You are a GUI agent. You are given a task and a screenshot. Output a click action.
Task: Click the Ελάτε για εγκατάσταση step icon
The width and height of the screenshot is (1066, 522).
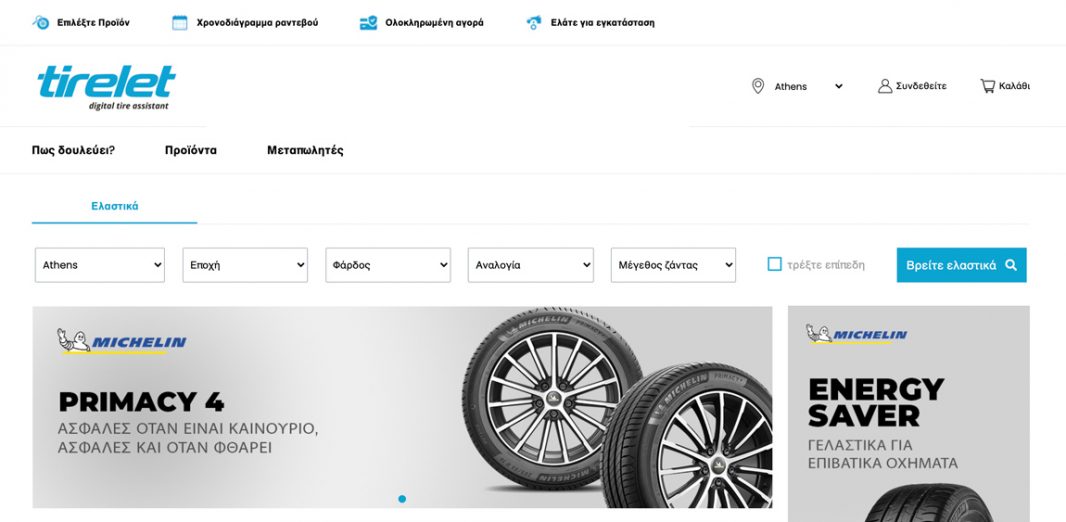point(534,22)
